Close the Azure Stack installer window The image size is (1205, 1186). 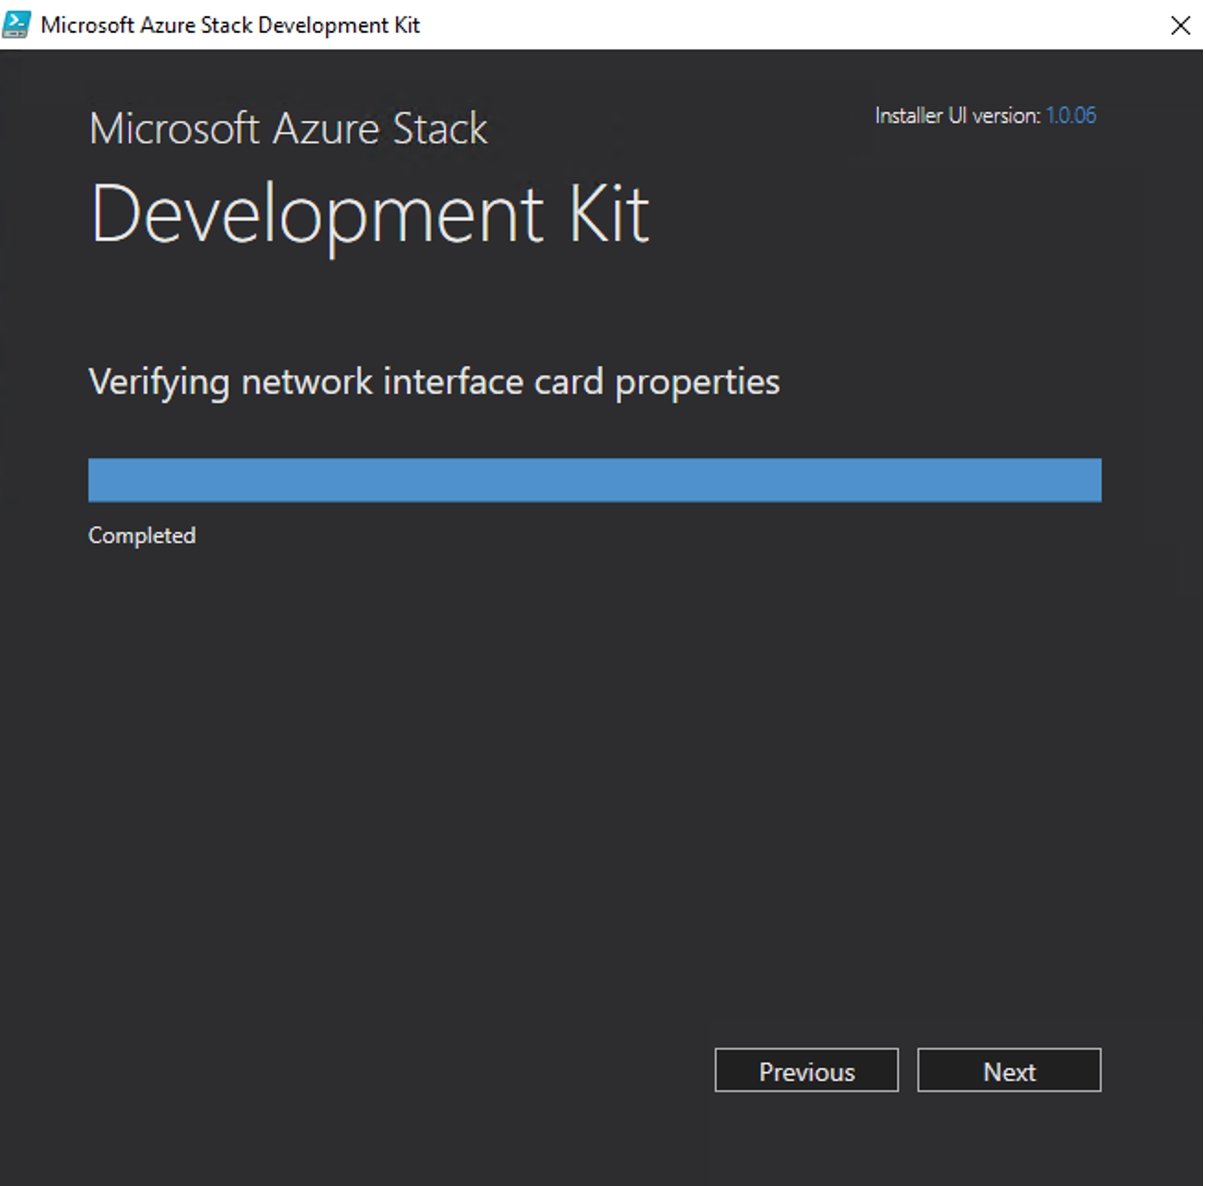pyautogui.click(x=1180, y=25)
